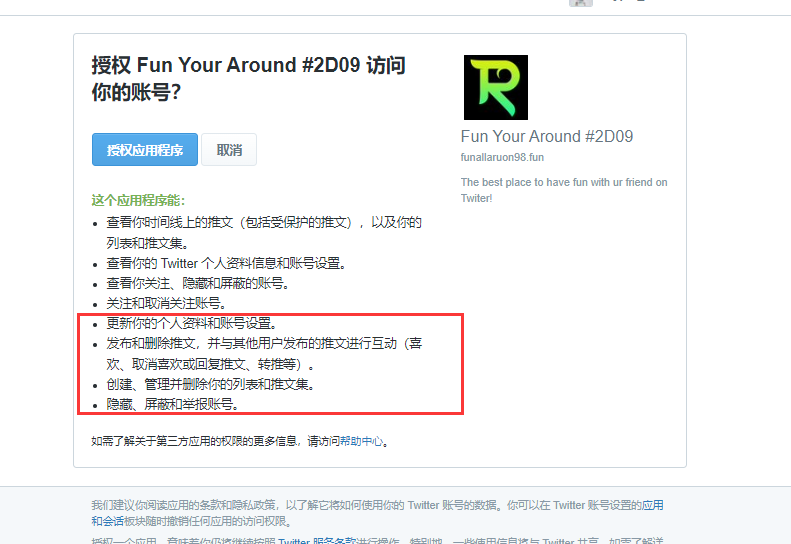Image resolution: width=791 pixels, height=544 pixels.
Task: Click the 隐藏、屏蔽和举报账号 permission line
Action: coord(173,404)
